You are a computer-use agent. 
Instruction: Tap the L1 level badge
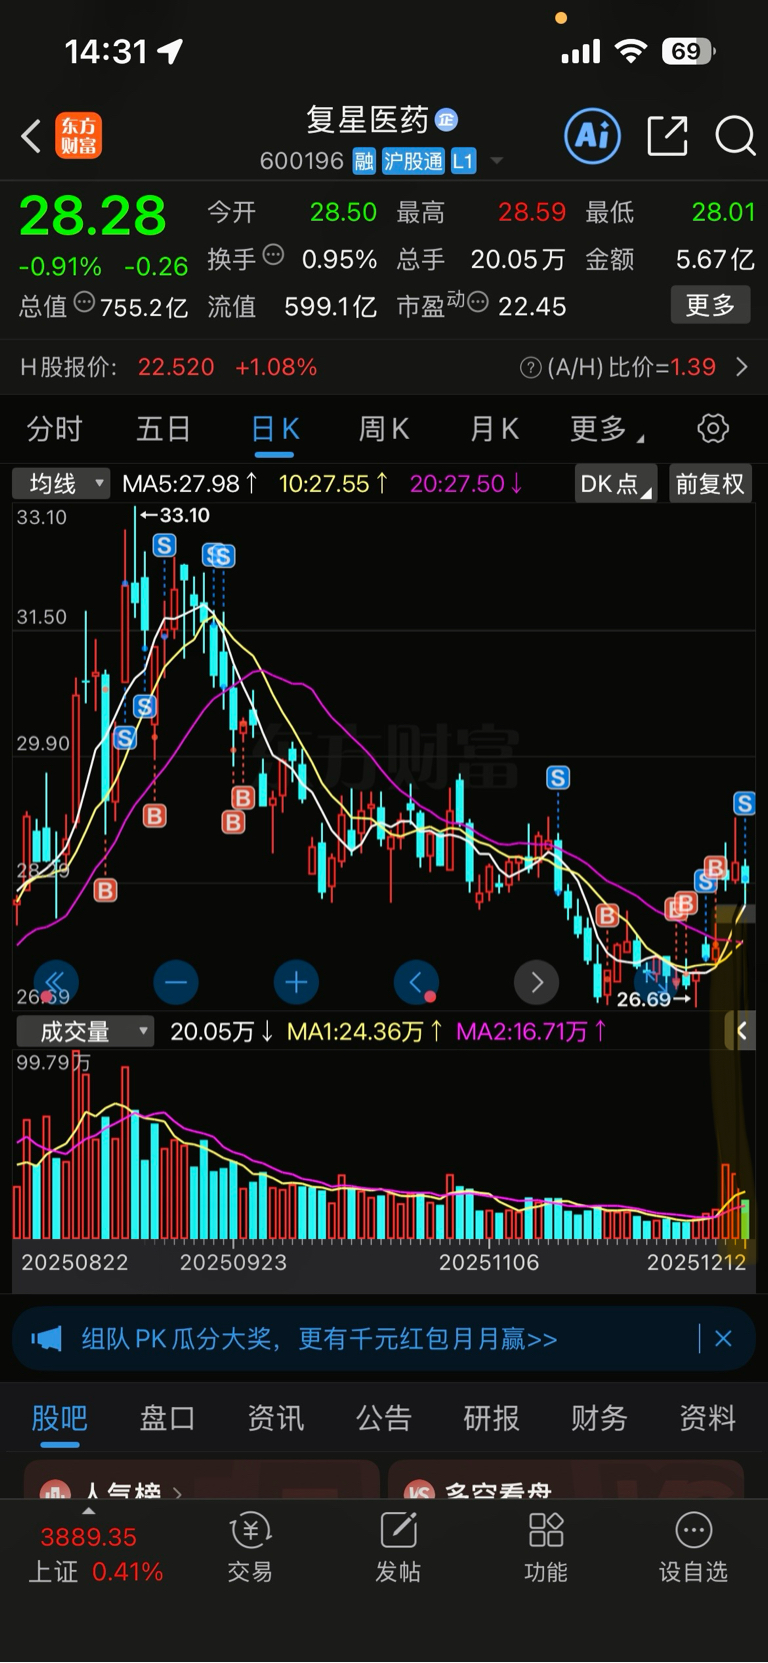click(x=463, y=161)
